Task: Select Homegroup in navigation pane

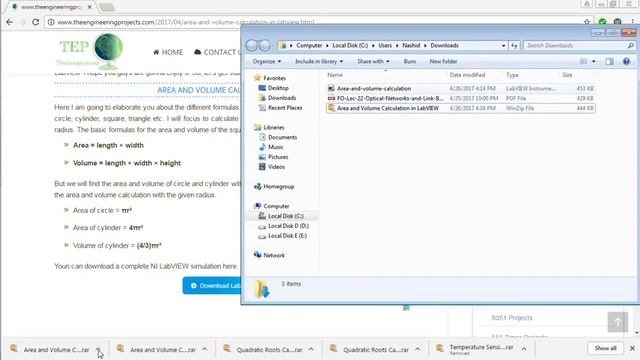Action: pyautogui.click(x=278, y=187)
